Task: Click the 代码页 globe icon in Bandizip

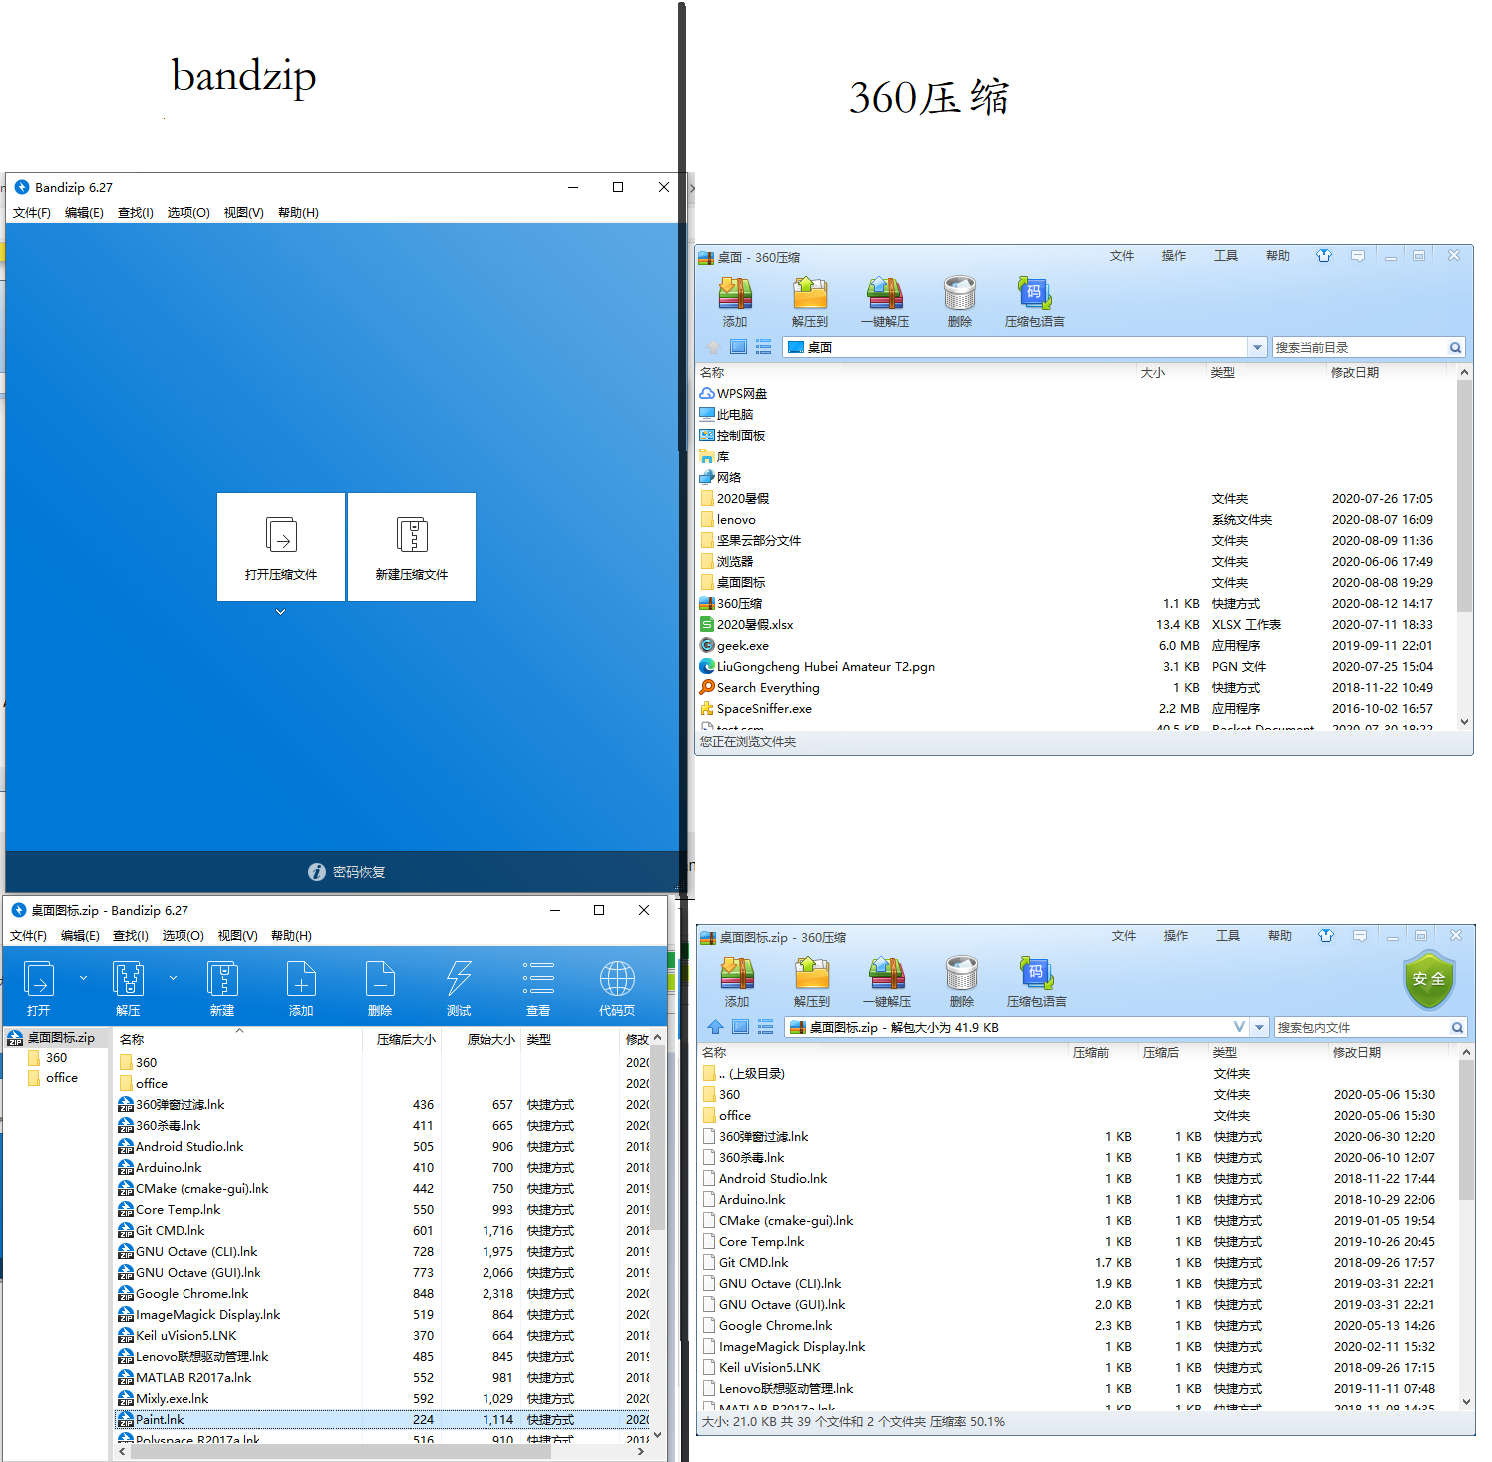Action: [x=617, y=988]
